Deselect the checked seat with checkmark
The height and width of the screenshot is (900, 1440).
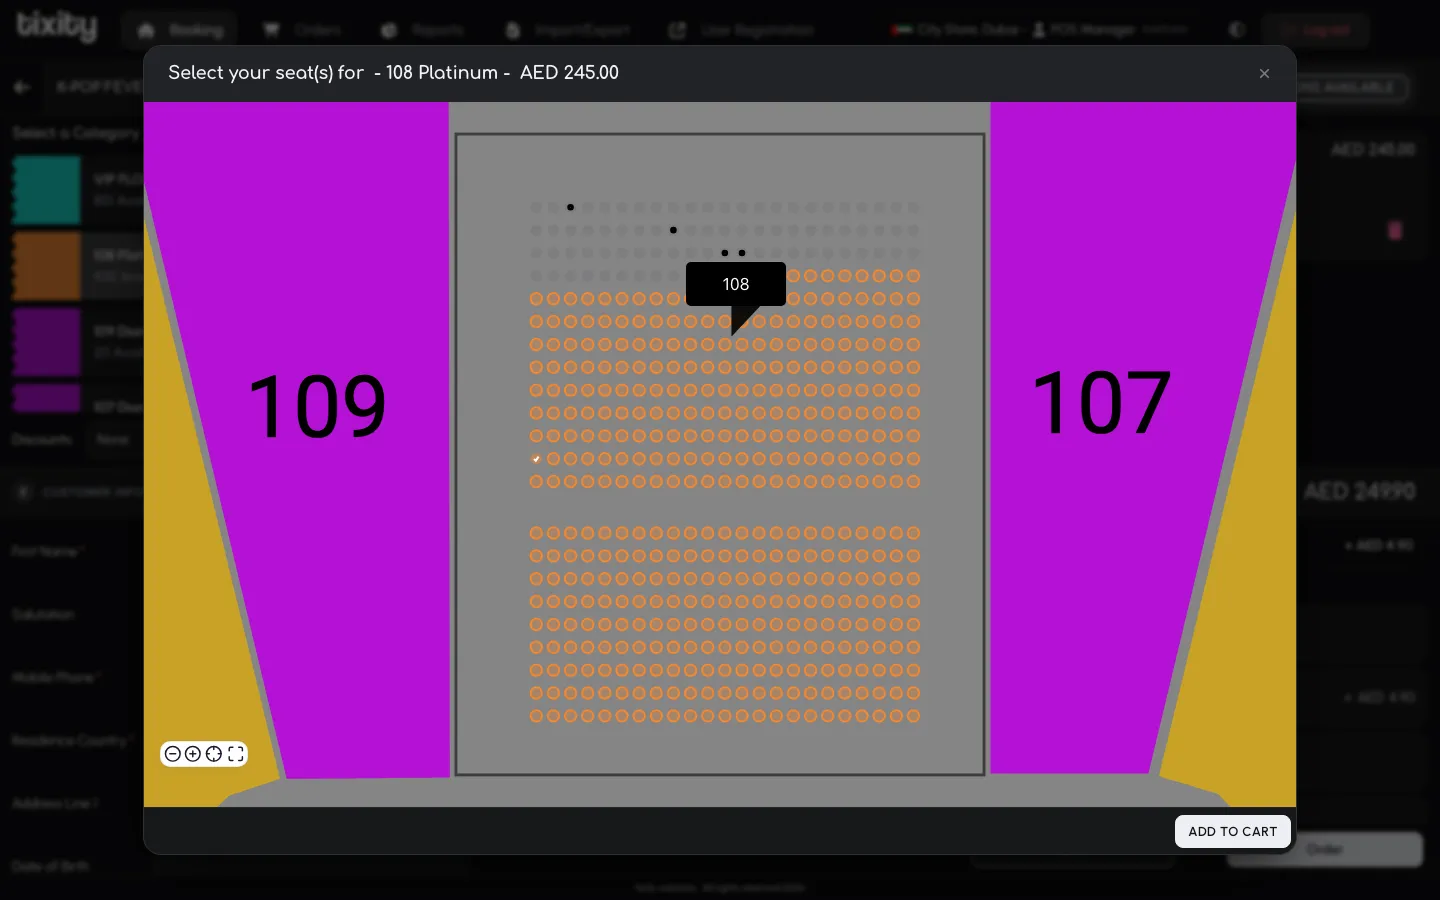(536, 459)
